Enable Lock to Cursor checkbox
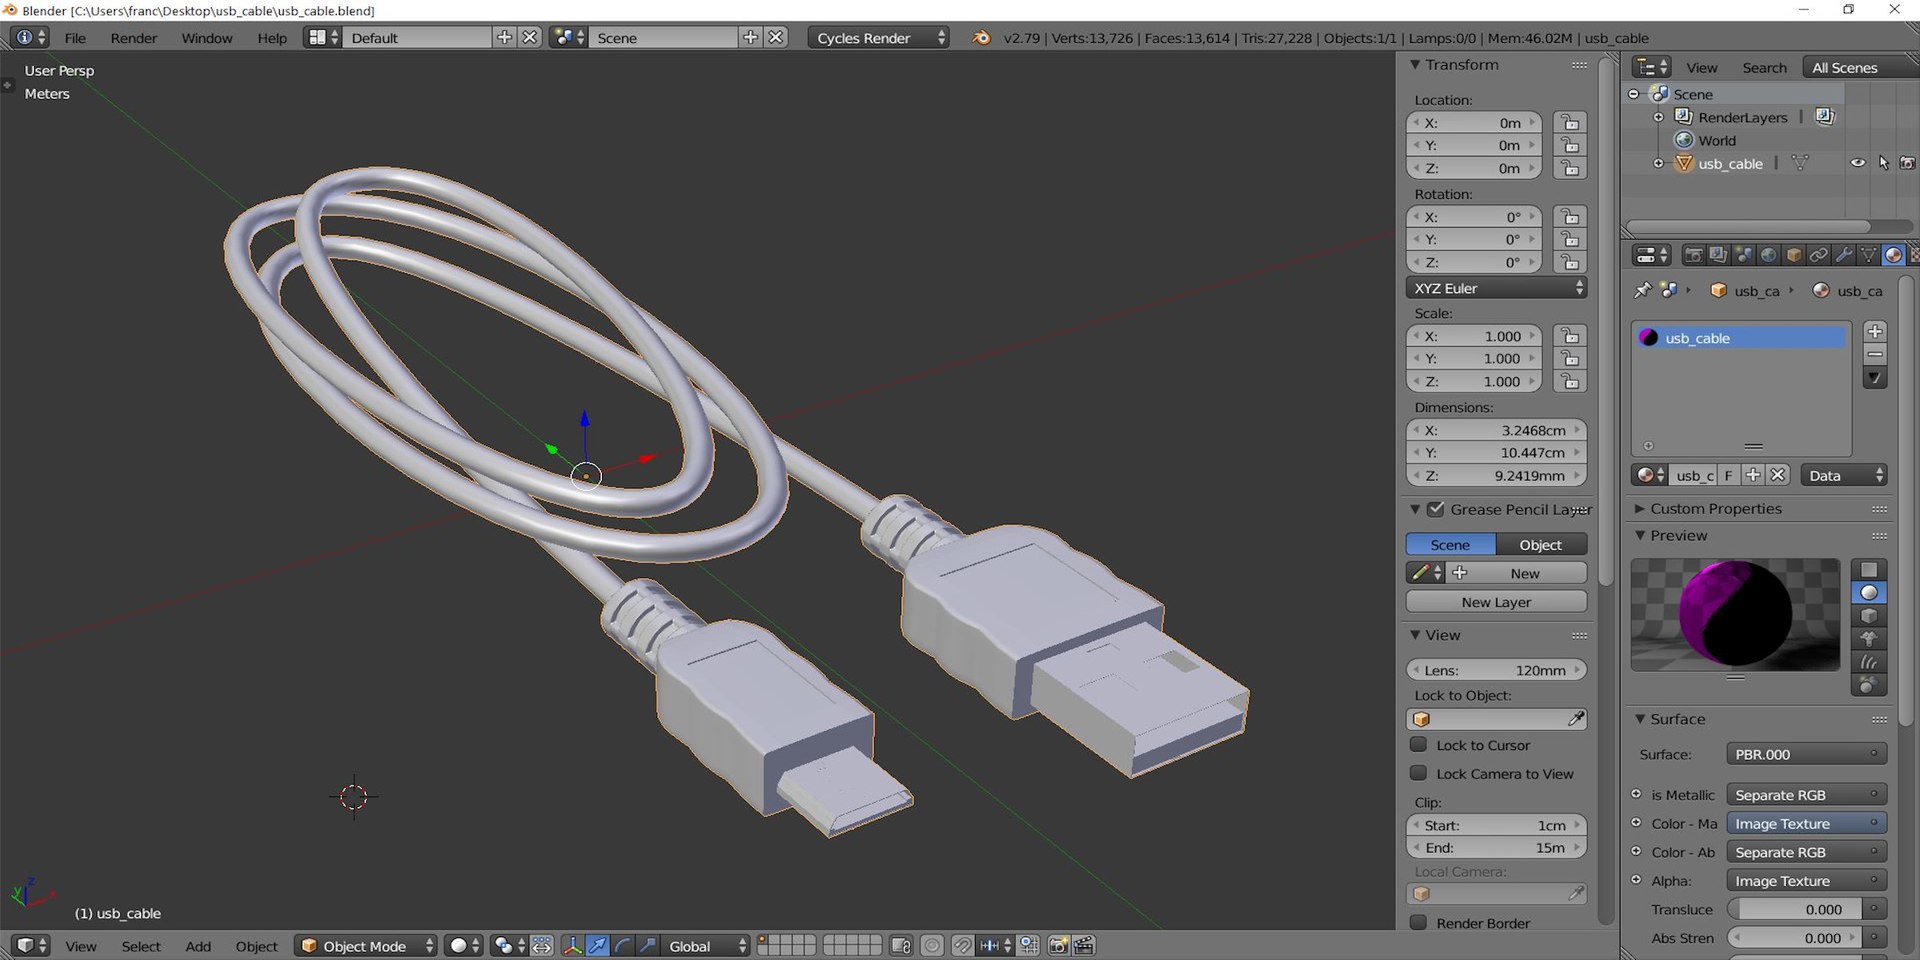 click(1418, 745)
